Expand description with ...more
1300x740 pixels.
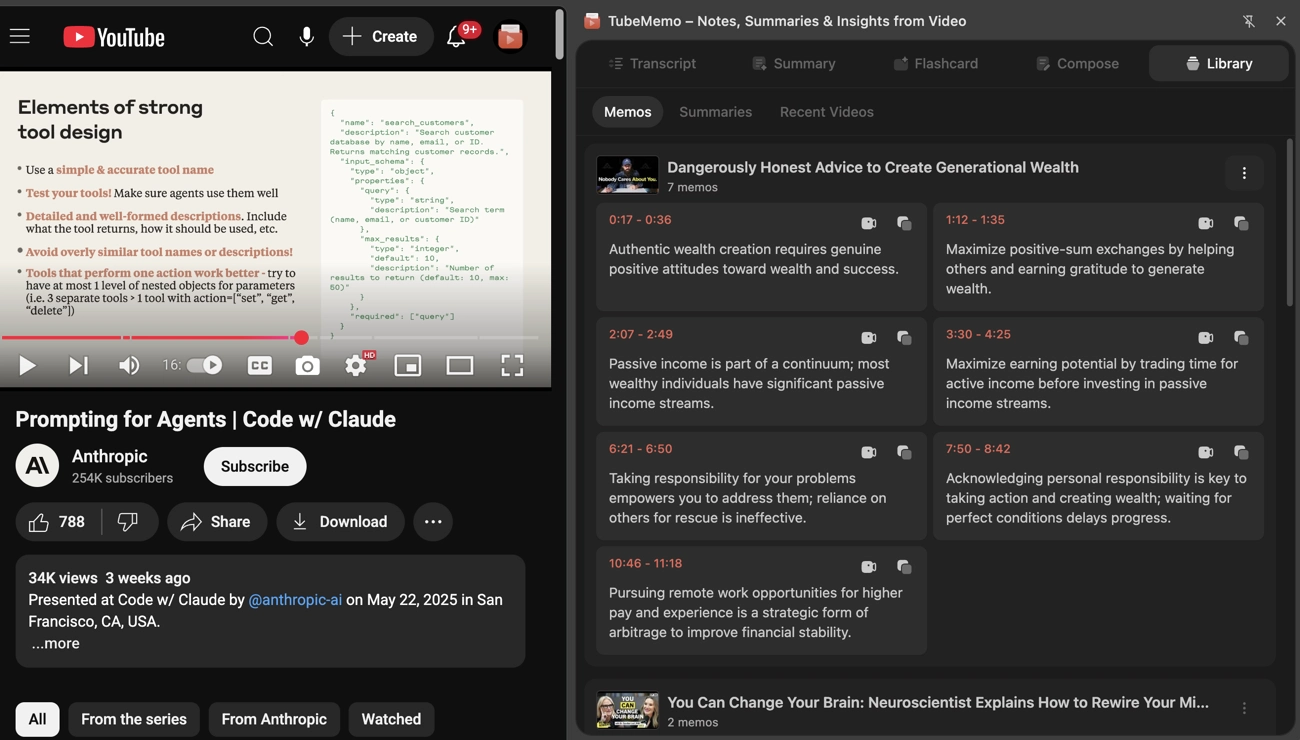pos(55,644)
